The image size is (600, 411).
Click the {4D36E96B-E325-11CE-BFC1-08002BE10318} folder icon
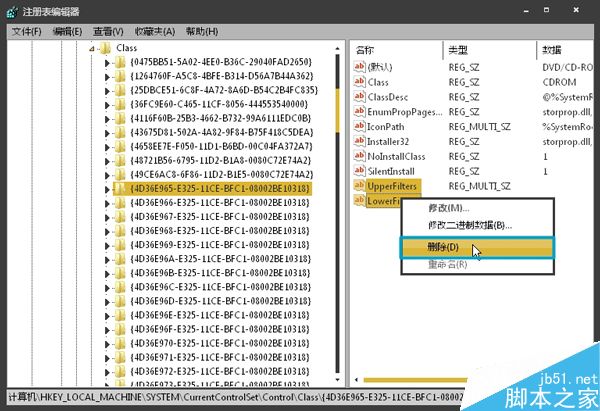(x=120, y=273)
